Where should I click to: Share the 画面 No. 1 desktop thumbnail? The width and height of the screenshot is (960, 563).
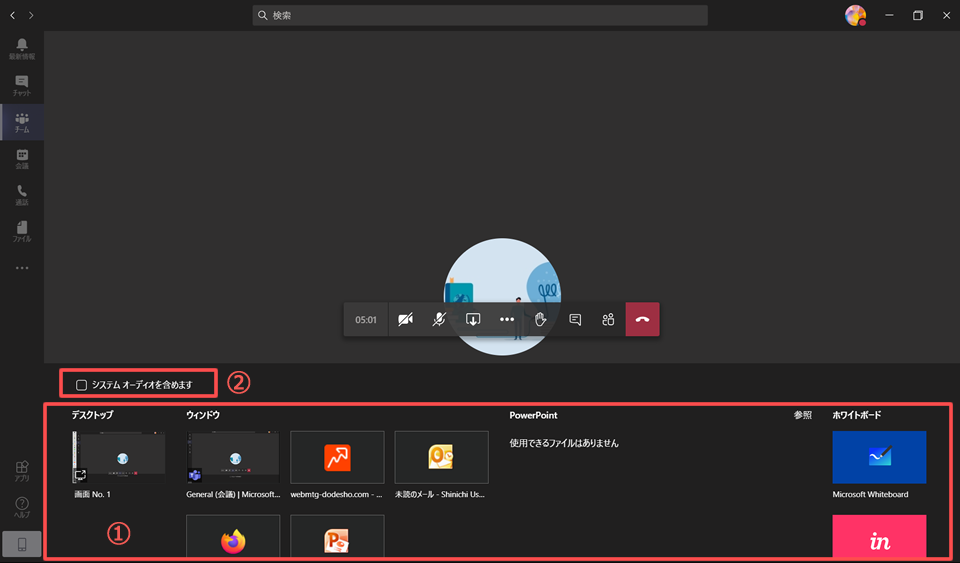(x=119, y=457)
